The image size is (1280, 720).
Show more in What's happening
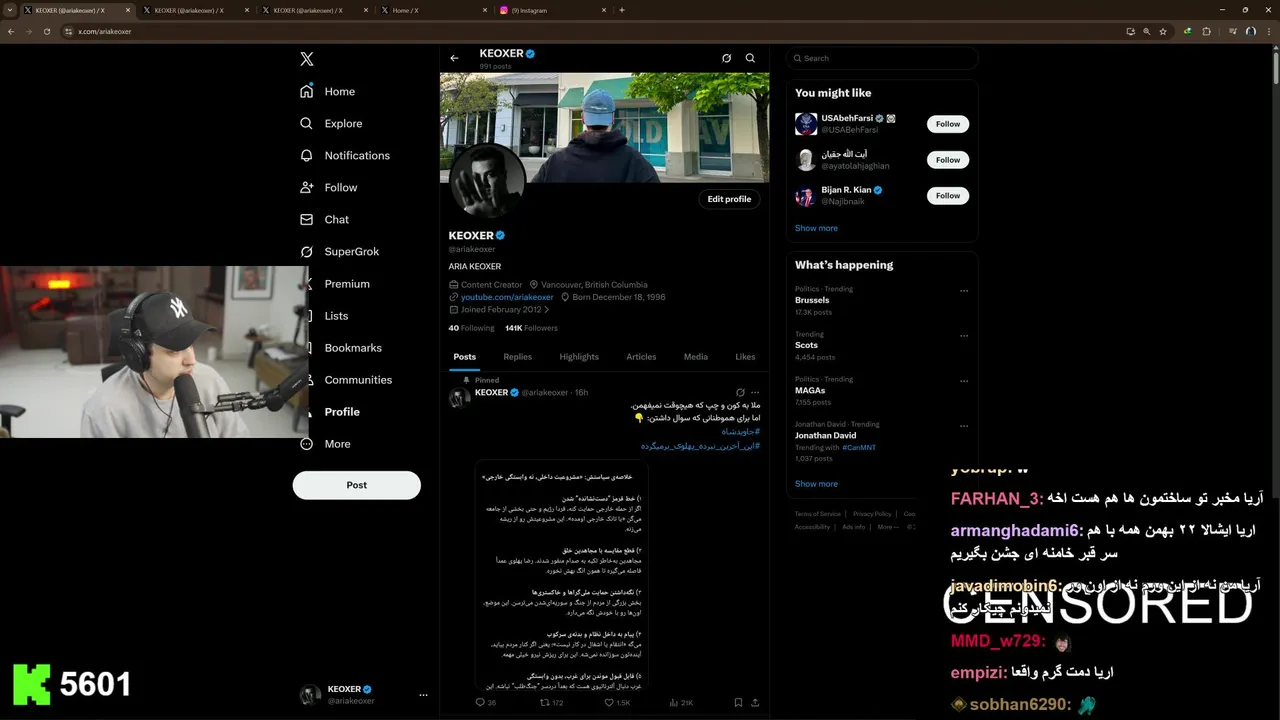coord(816,484)
